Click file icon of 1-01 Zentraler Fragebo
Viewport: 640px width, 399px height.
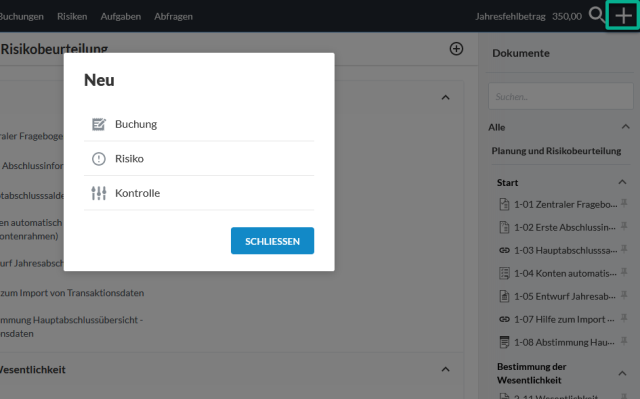[504, 204]
